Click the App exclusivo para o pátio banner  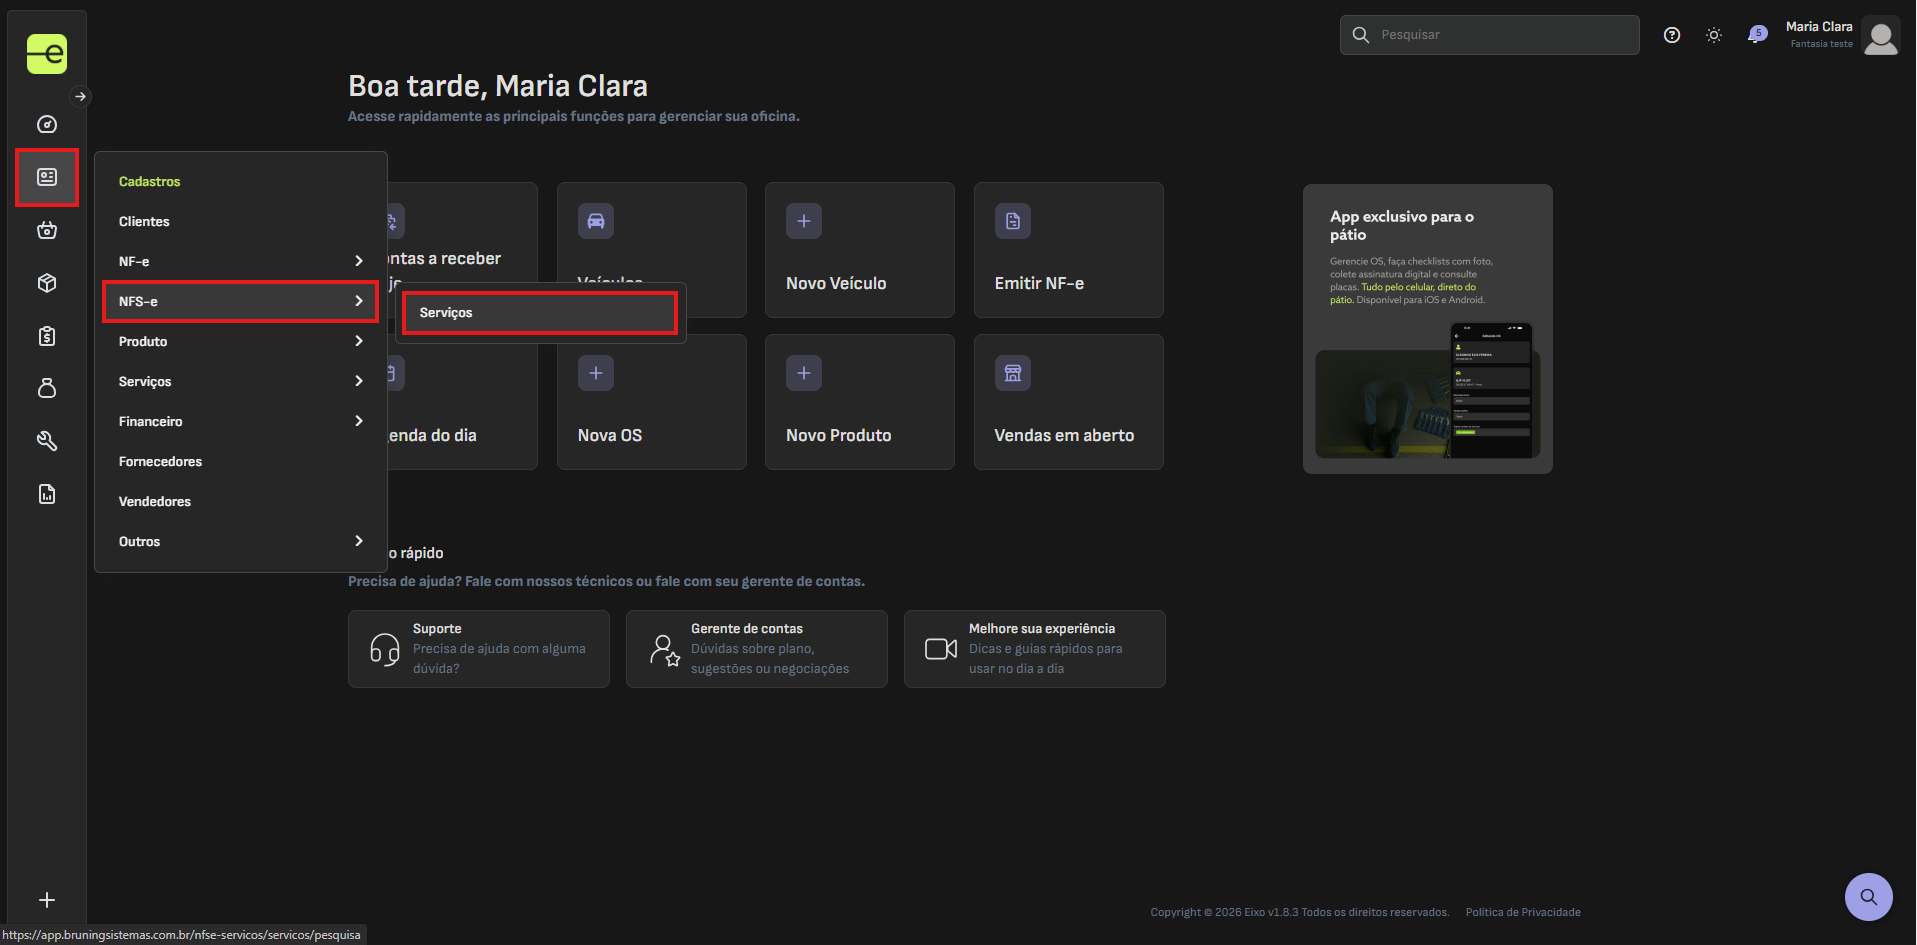point(1428,329)
